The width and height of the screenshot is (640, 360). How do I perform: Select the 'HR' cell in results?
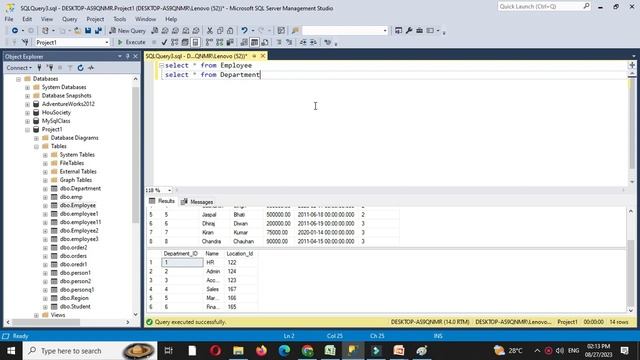coord(214,262)
